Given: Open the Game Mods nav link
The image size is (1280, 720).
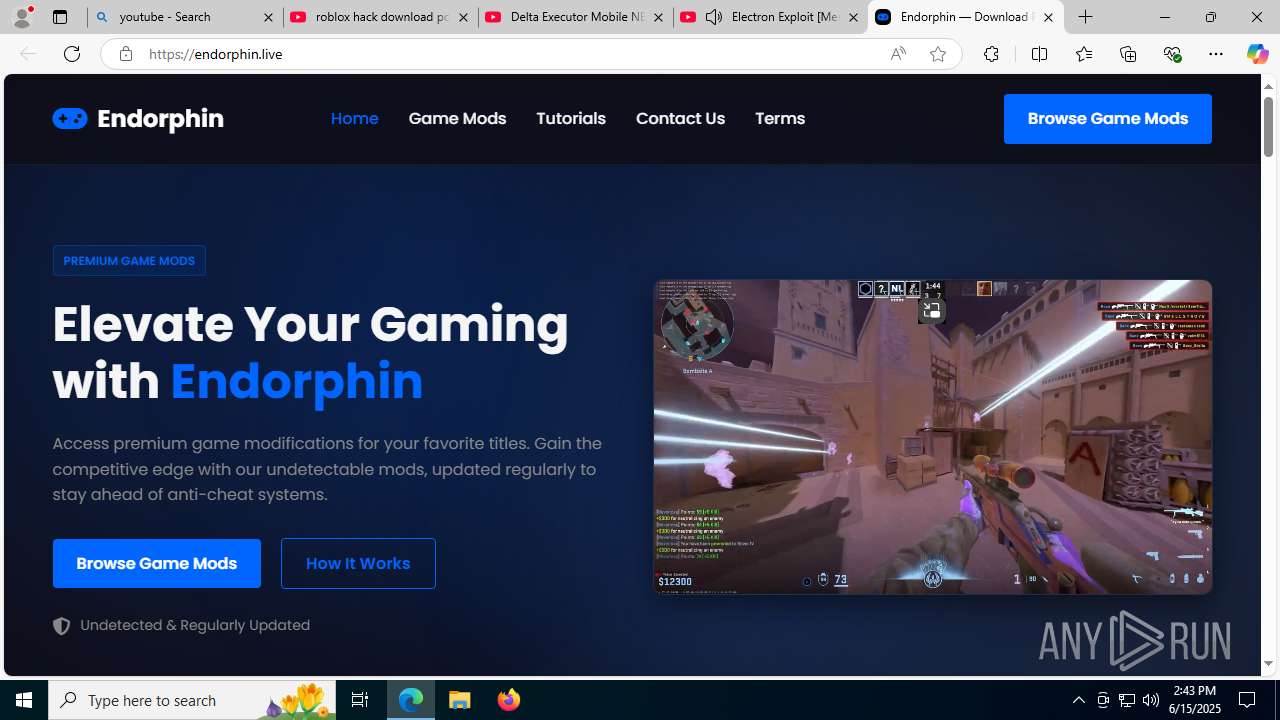Looking at the screenshot, I should coord(457,118).
